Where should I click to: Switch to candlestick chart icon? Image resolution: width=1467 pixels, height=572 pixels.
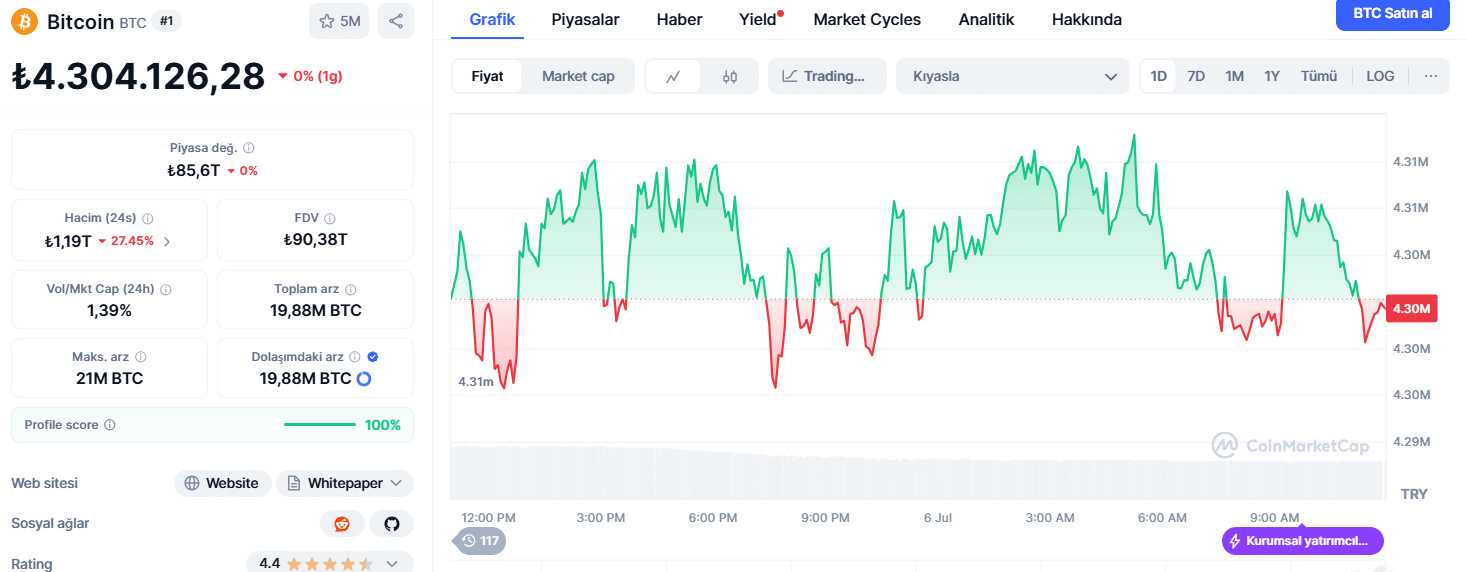pos(729,76)
